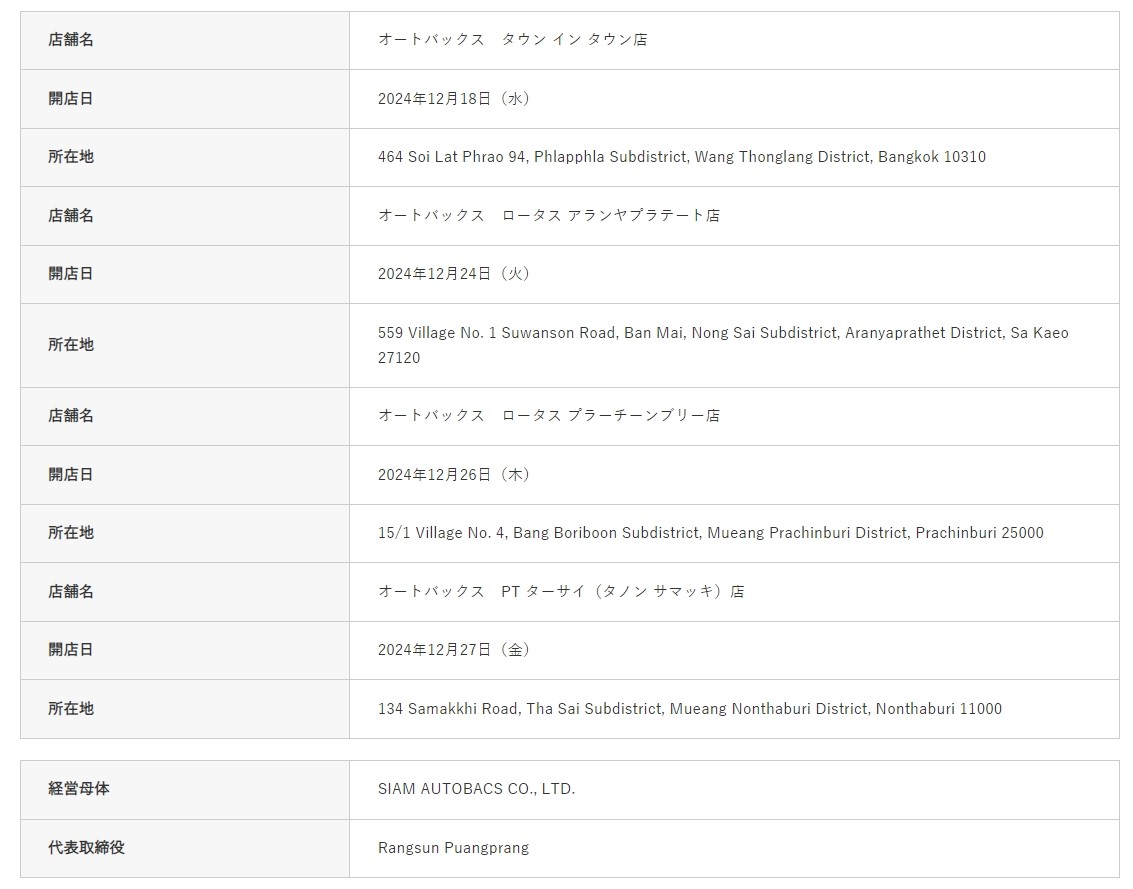This screenshot has height=889, width=1133.
Task: Click the 2024年12月24日（火） opening date
Action: pos(454,273)
